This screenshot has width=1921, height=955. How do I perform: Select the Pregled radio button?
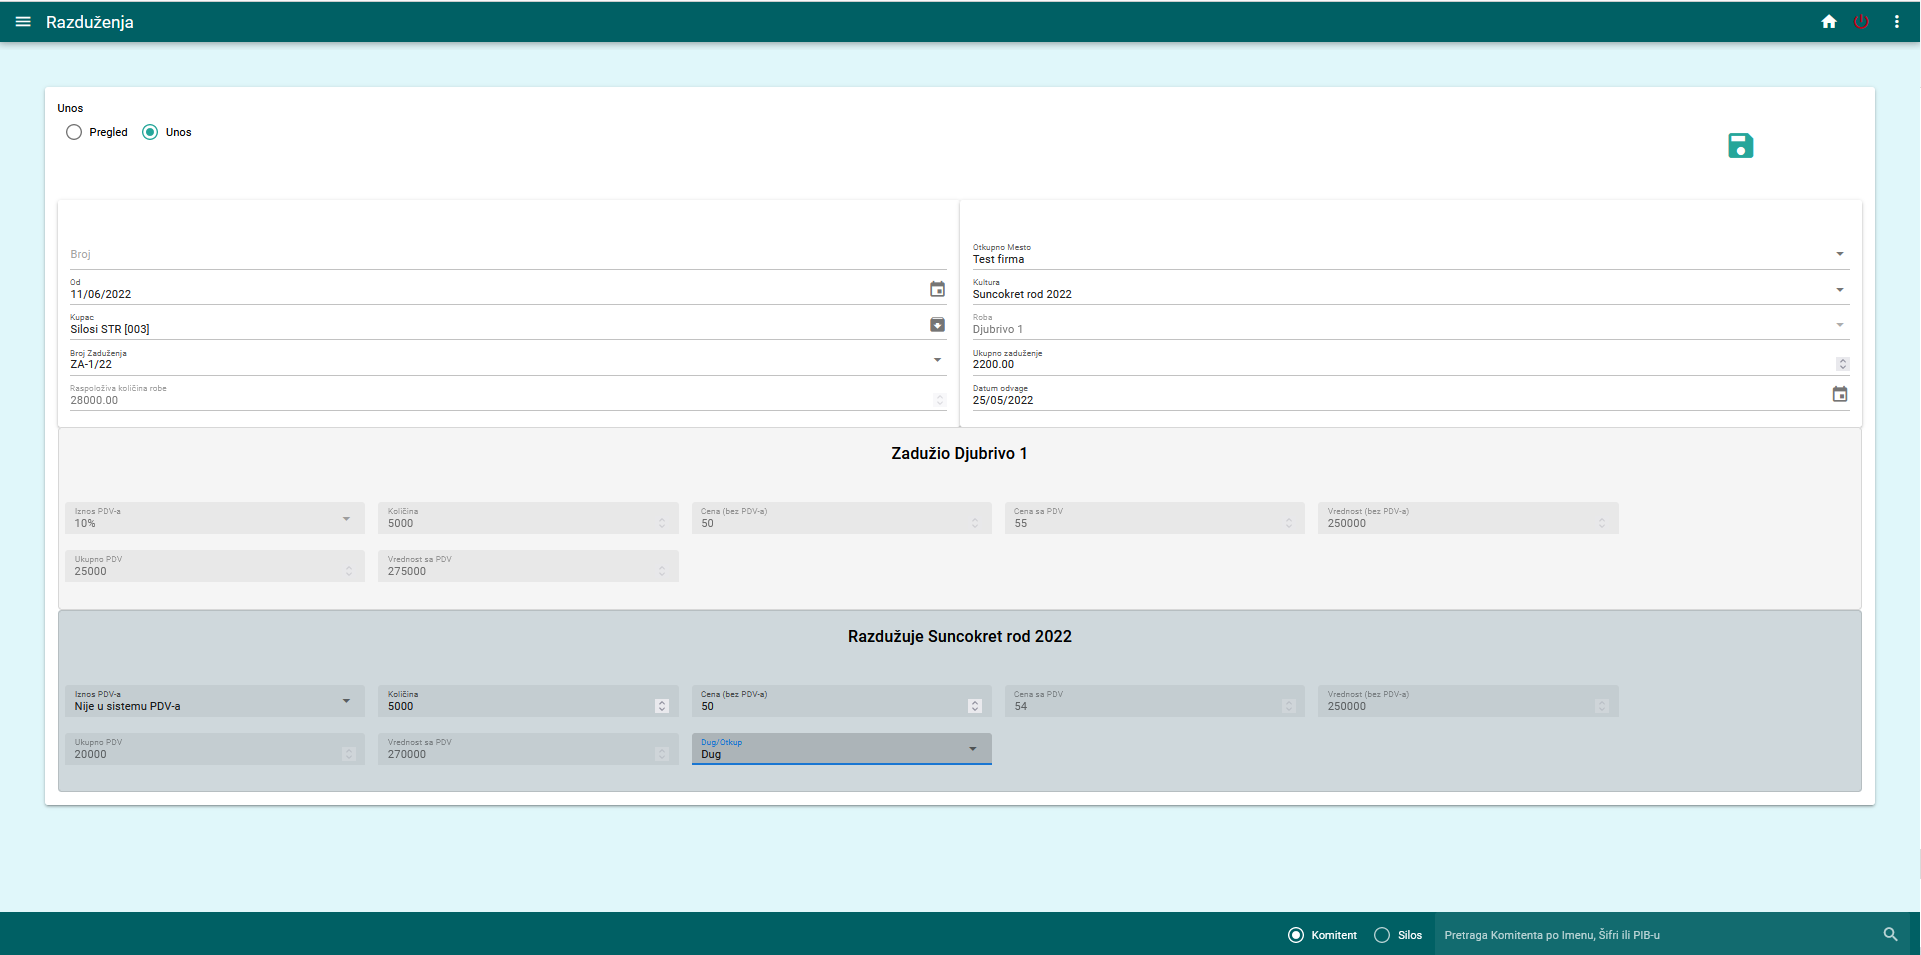click(x=74, y=131)
